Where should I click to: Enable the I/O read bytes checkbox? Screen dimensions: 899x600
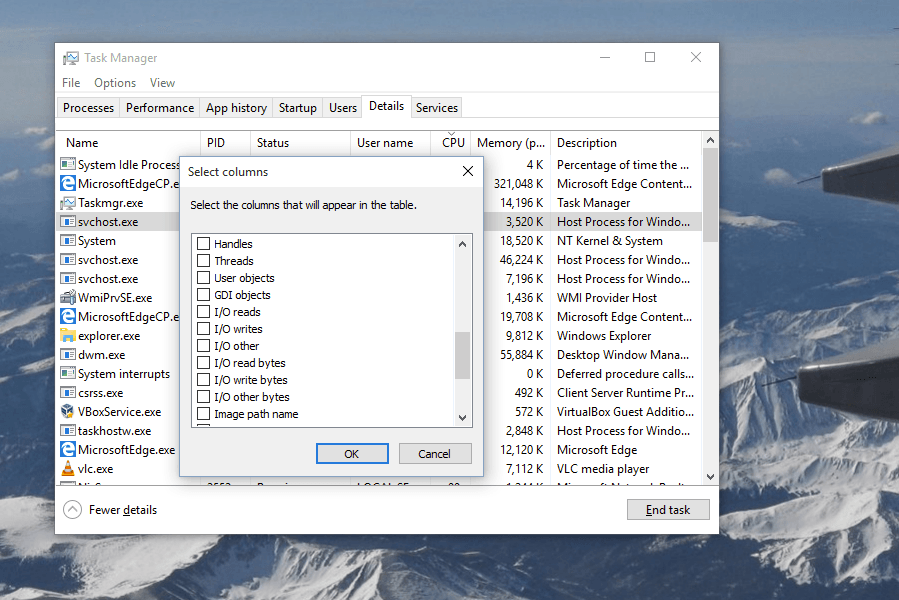204,363
